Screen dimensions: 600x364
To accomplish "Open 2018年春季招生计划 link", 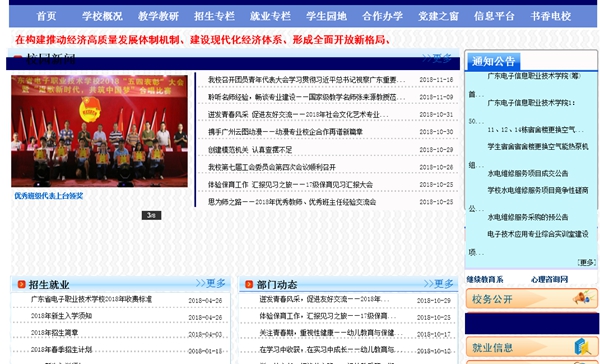I will 61,350.
